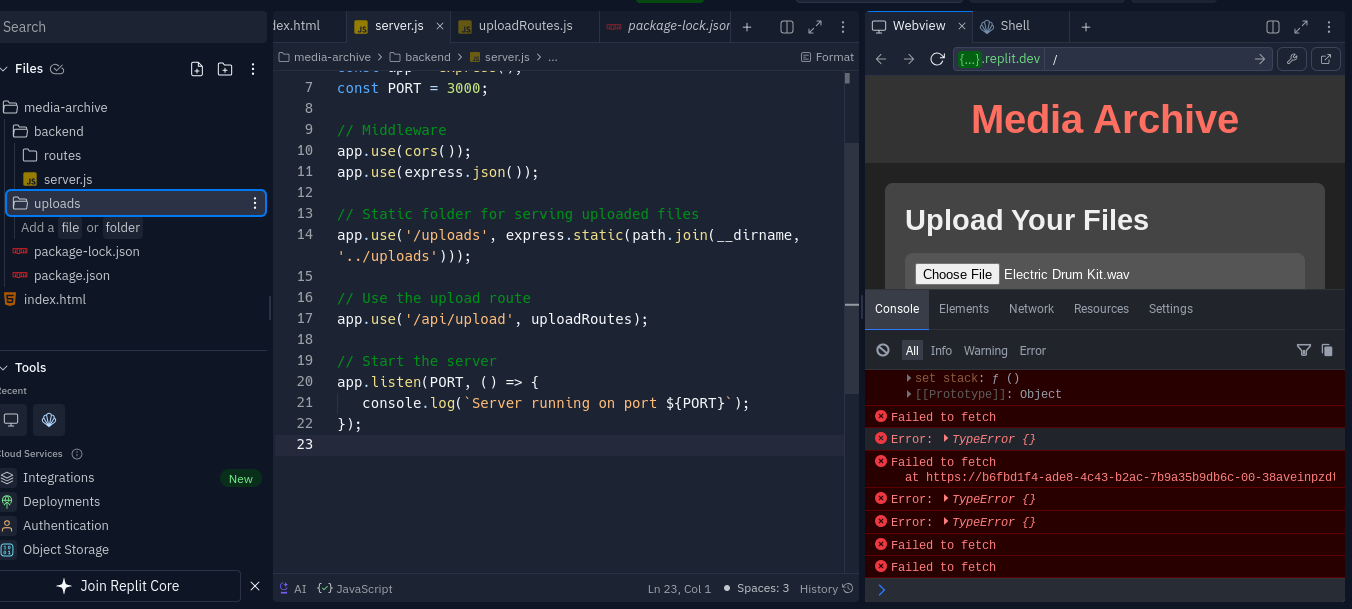Viewport: 1352px width, 609px height.
Task: Click the console filter funnel icon
Action: pos(1303,350)
